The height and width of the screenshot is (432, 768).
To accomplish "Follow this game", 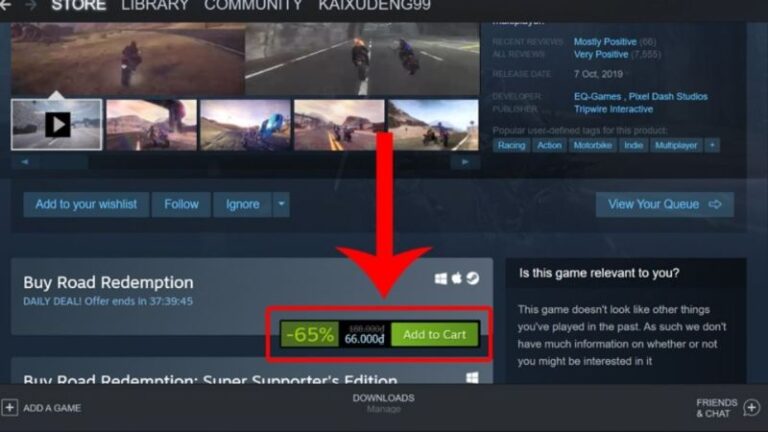I will click(x=181, y=204).
